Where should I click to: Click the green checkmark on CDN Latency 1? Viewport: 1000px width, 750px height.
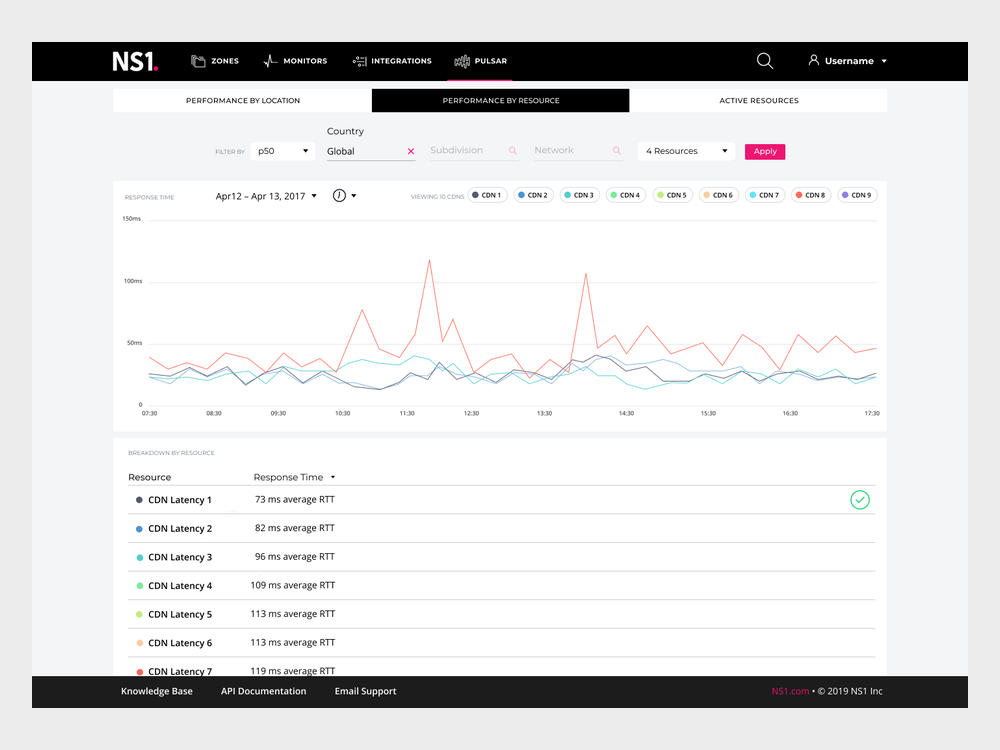pyautogui.click(x=860, y=500)
